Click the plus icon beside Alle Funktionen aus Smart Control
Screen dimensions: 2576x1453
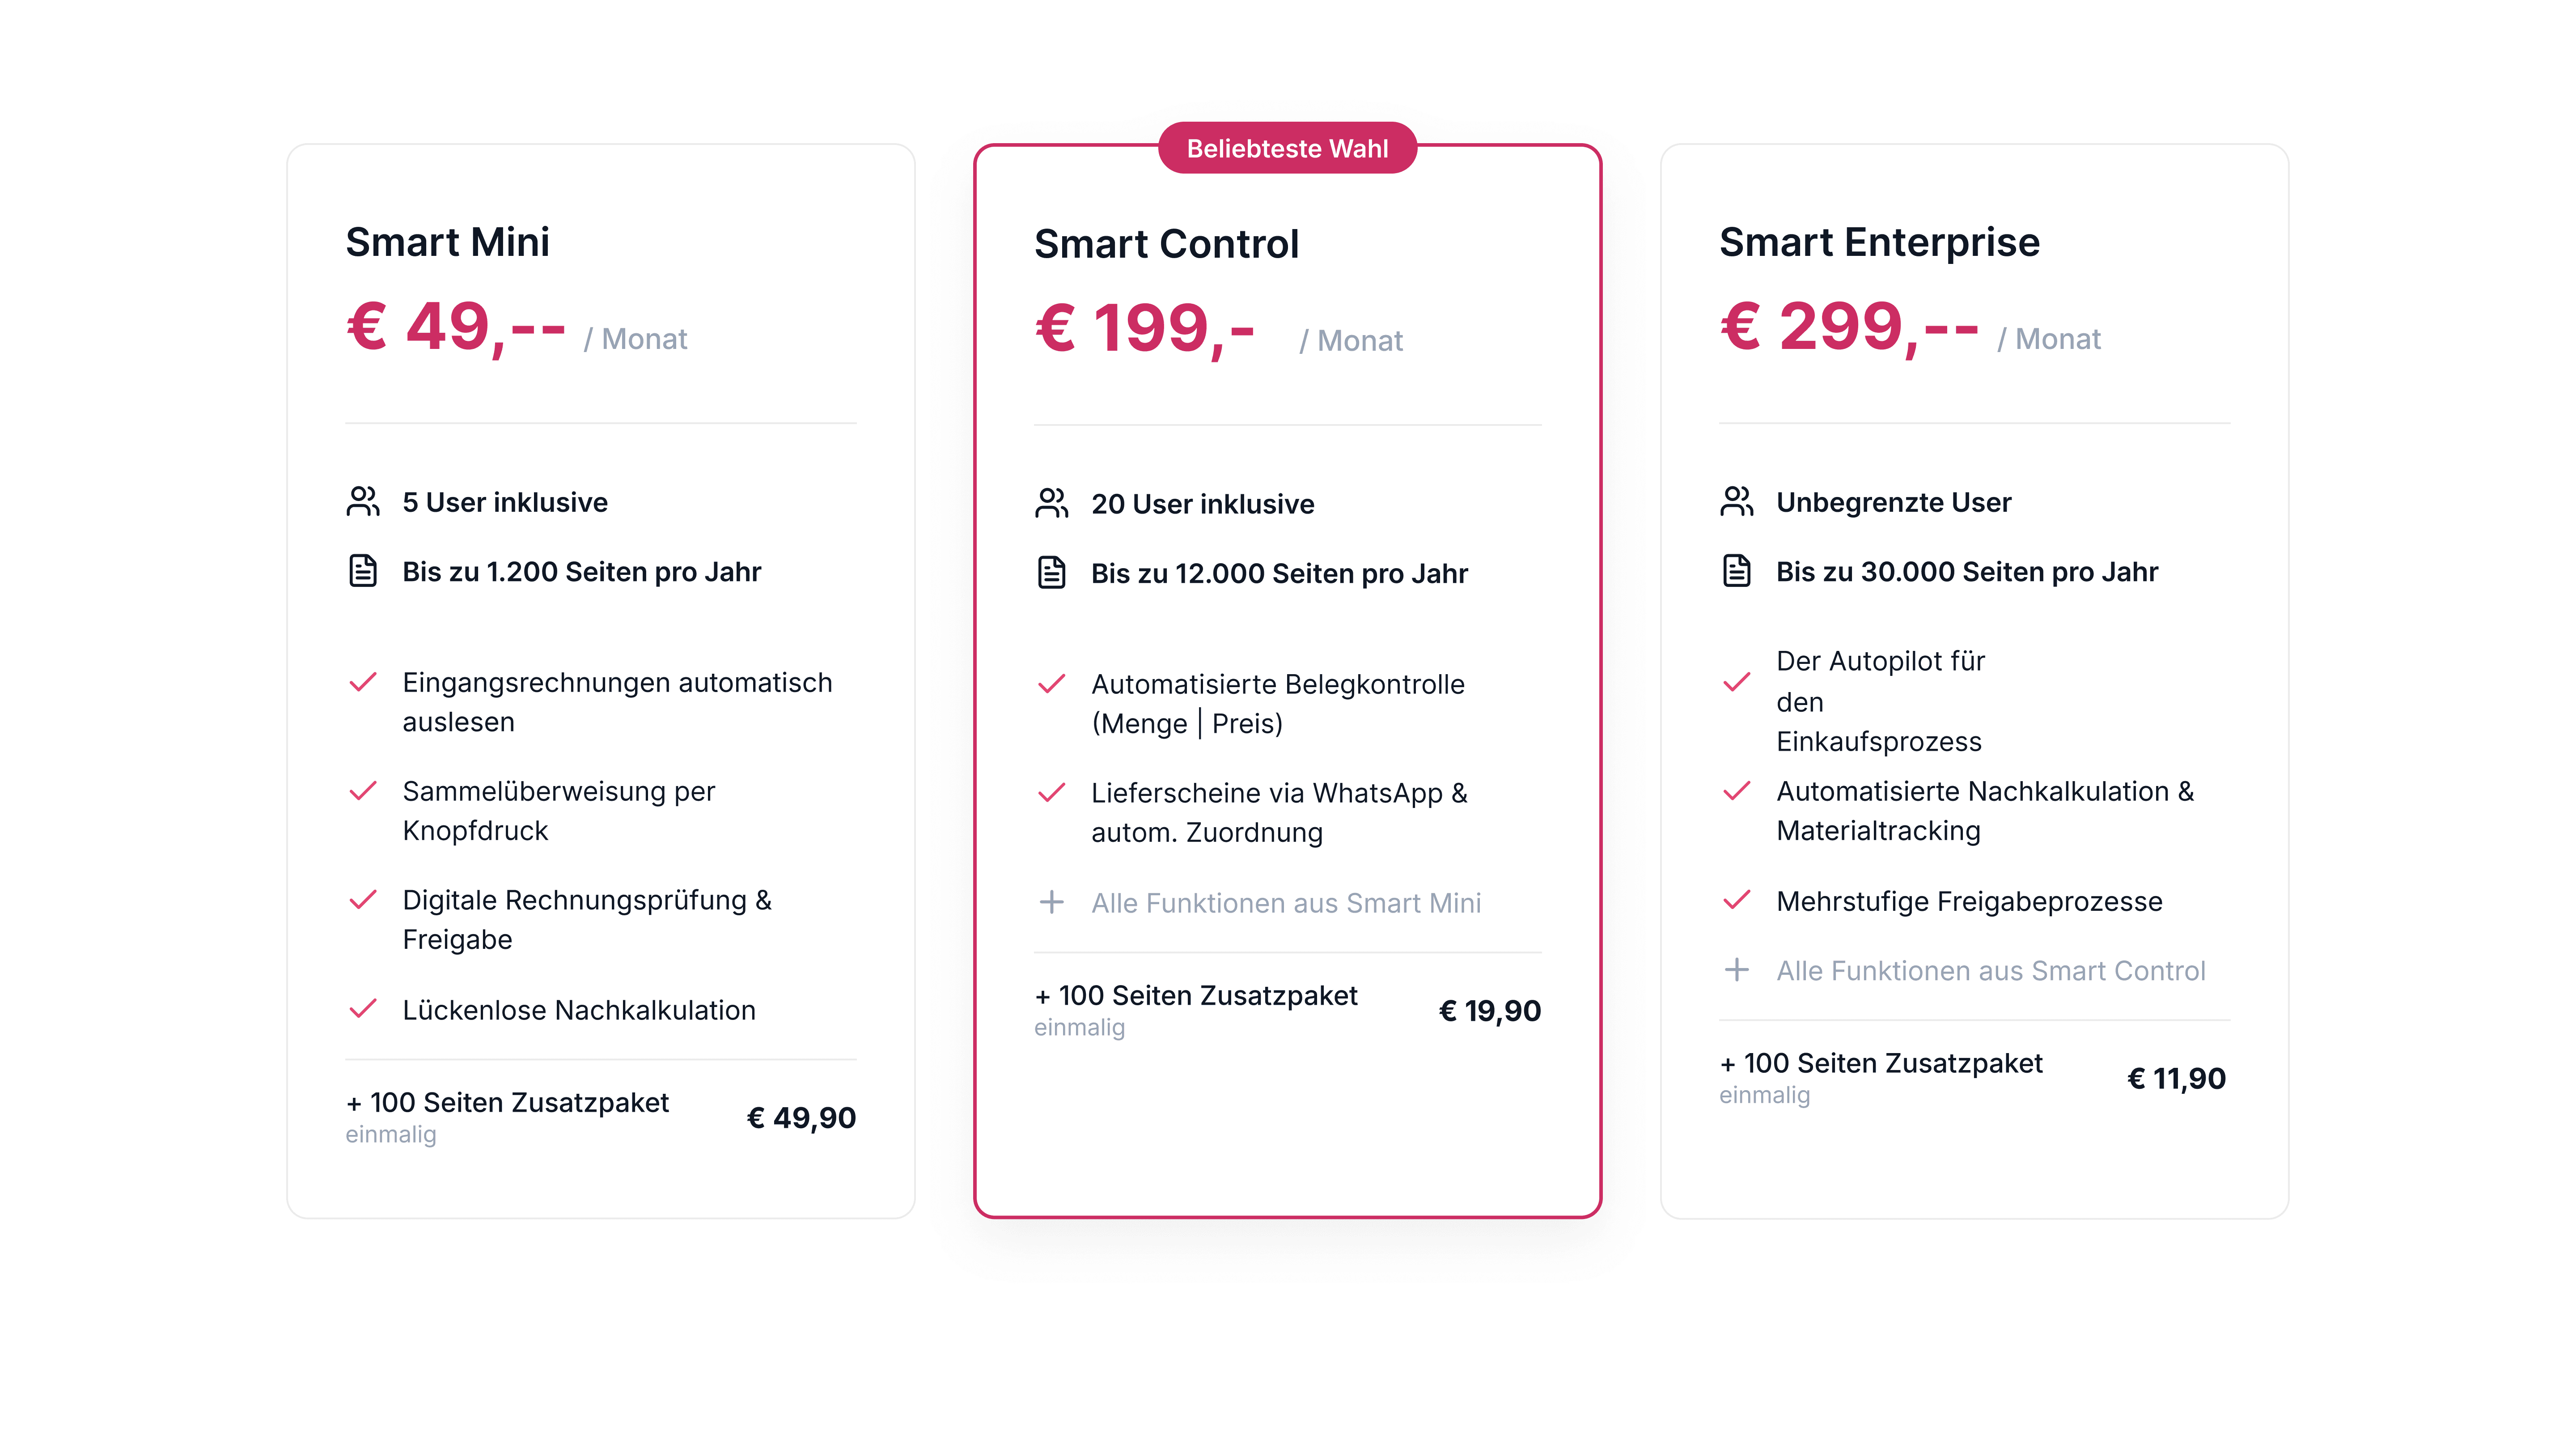[1737, 970]
